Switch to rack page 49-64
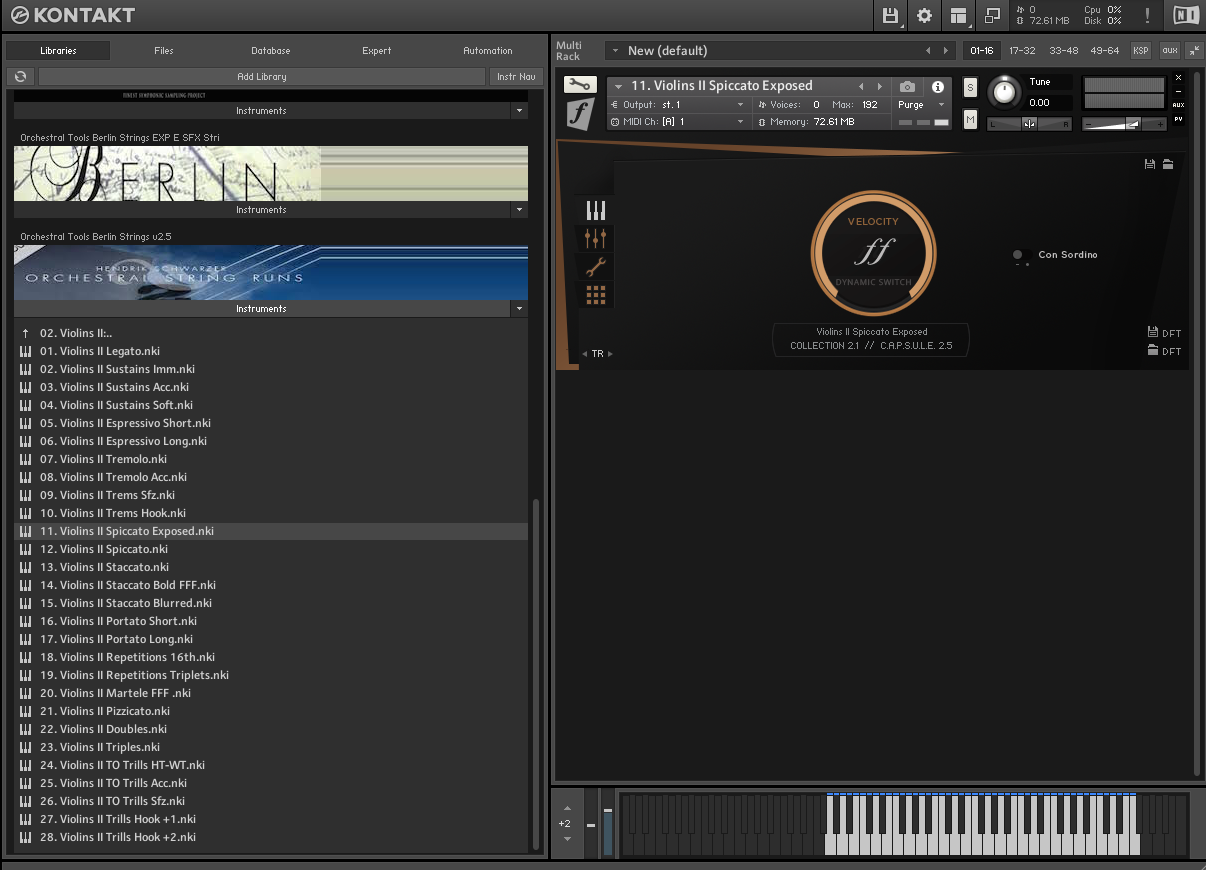This screenshot has width=1206, height=870. (1105, 50)
